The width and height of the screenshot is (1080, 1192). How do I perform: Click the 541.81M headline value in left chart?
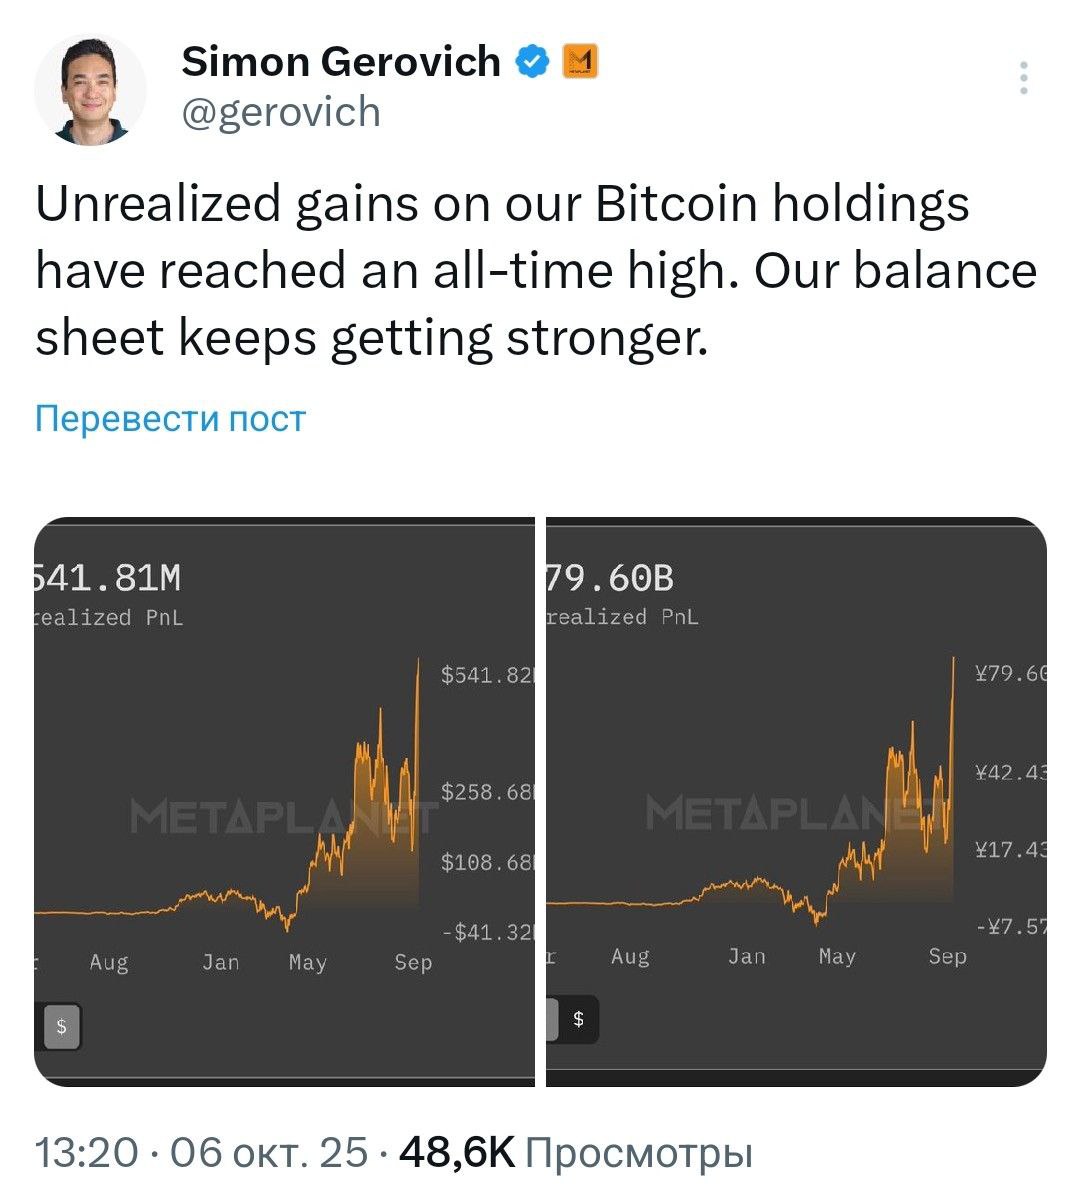pyautogui.click(x=108, y=578)
